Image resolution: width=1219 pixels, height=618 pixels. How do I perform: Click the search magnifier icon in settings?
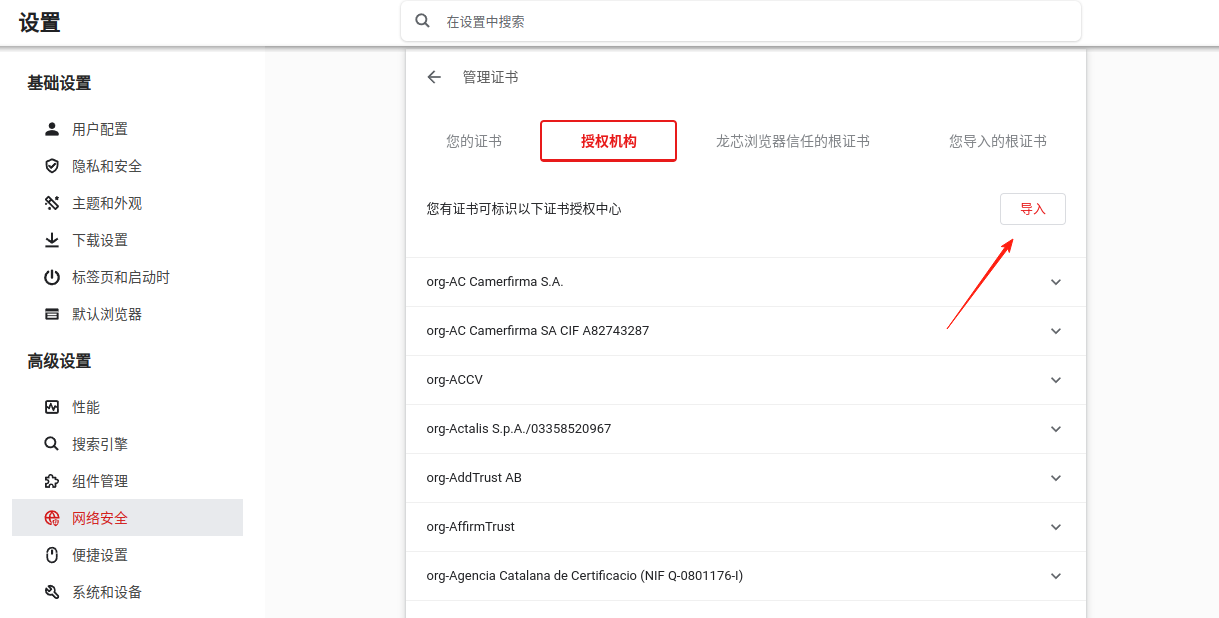pos(423,21)
